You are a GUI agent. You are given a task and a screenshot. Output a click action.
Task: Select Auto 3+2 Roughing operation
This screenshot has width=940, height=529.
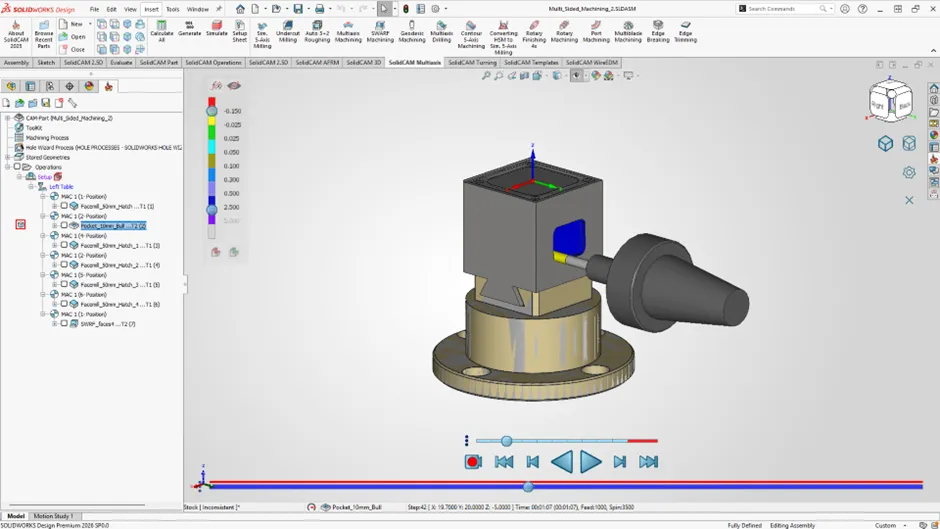(317, 31)
